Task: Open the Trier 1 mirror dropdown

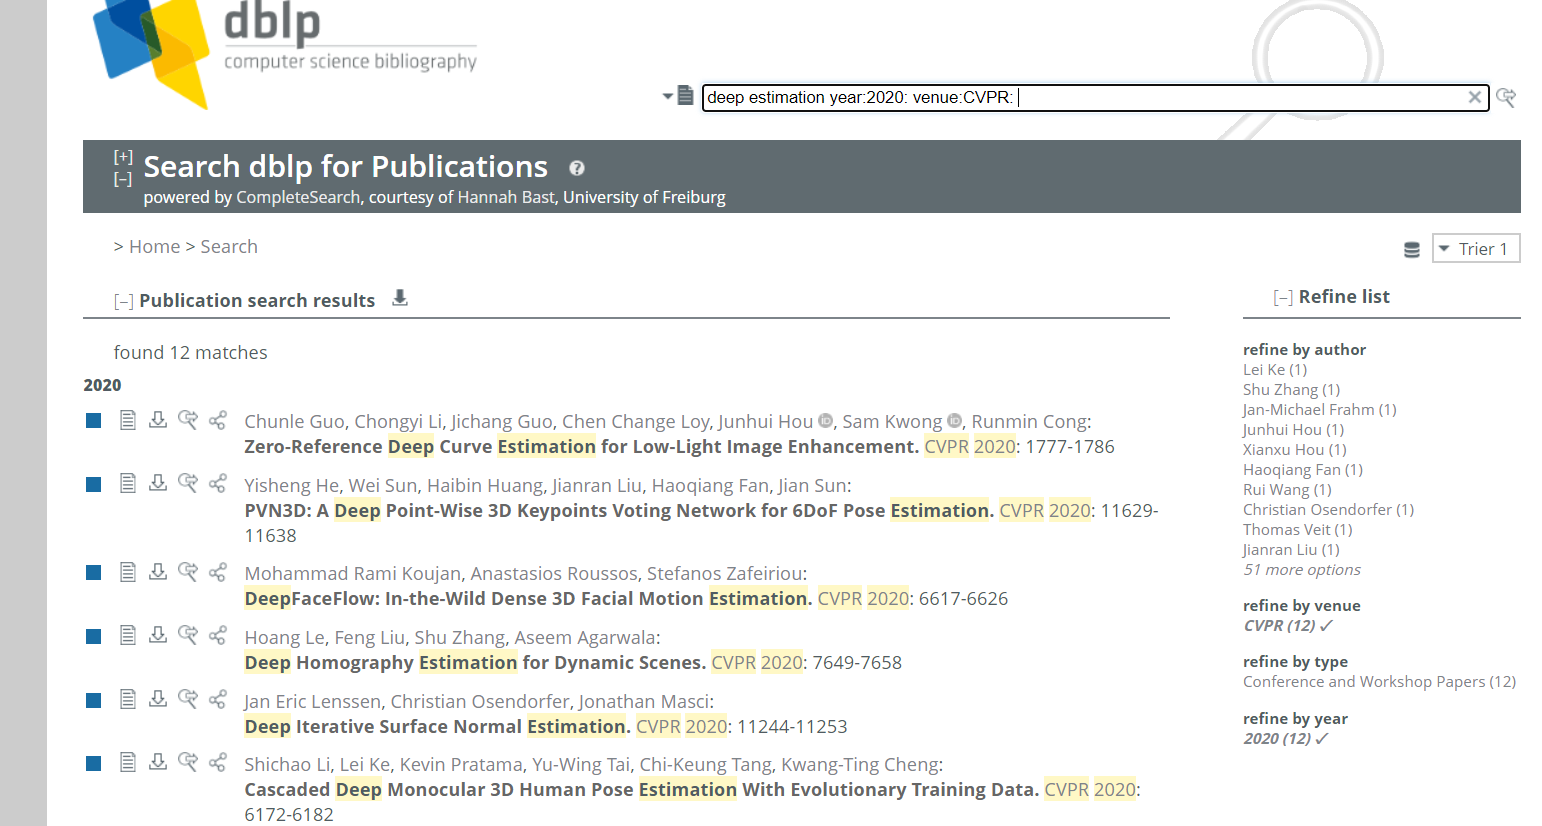Action: 1476,249
